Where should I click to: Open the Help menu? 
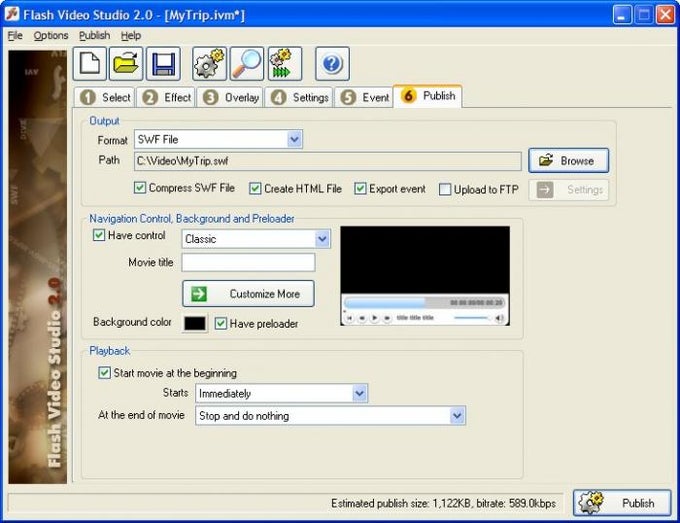click(131, 36)
